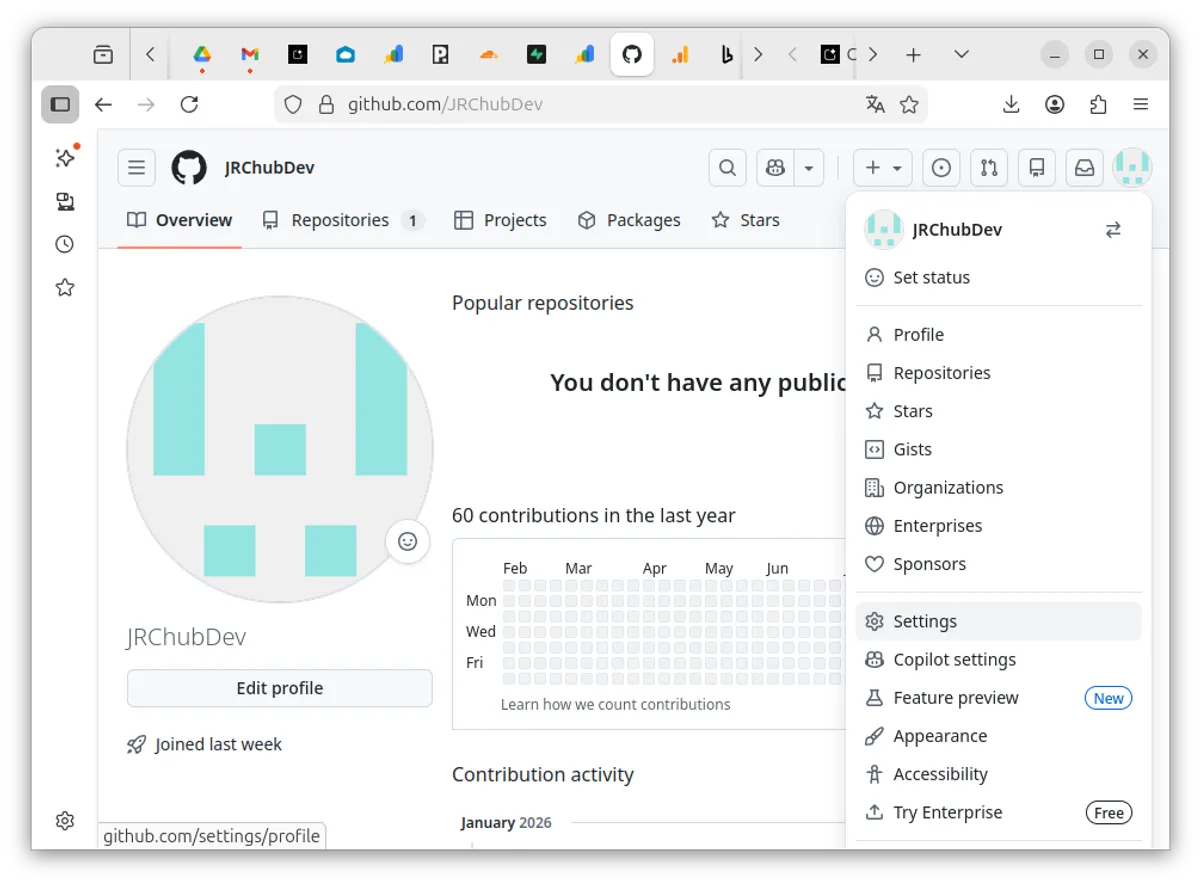Open Profile from the user menu
Screen dimensions: 1200x884
coord(998,335)
